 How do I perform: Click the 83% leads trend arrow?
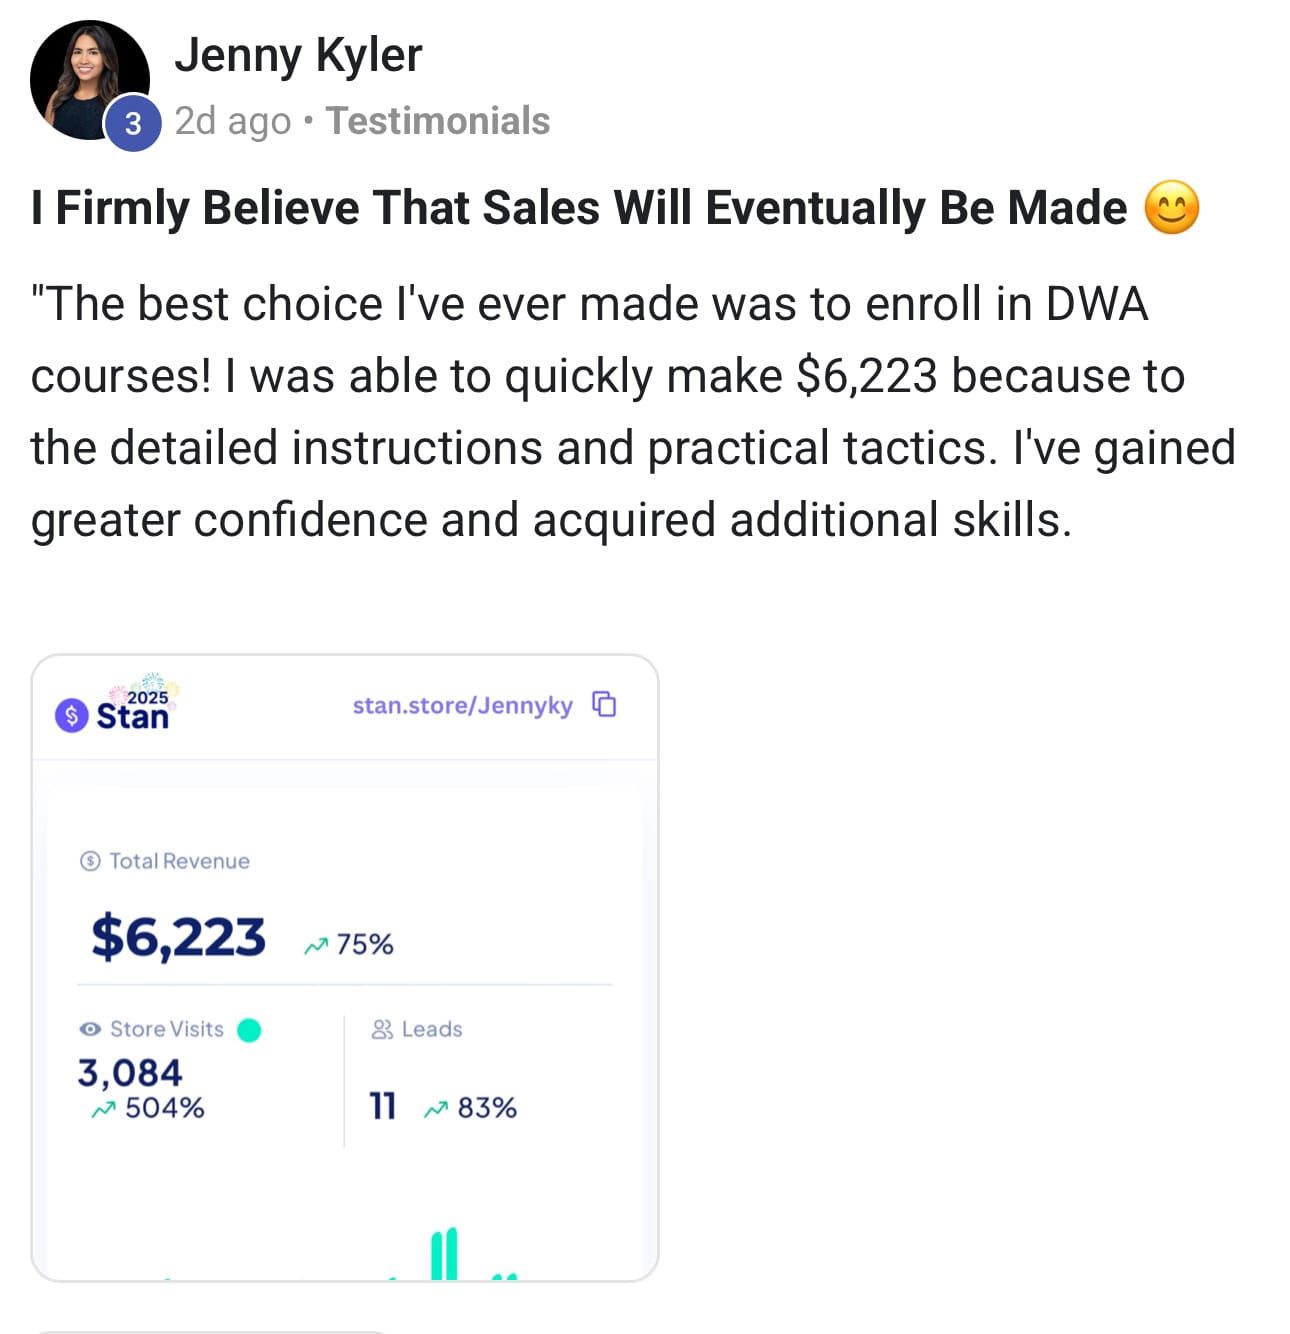[x=435, y=1109]
